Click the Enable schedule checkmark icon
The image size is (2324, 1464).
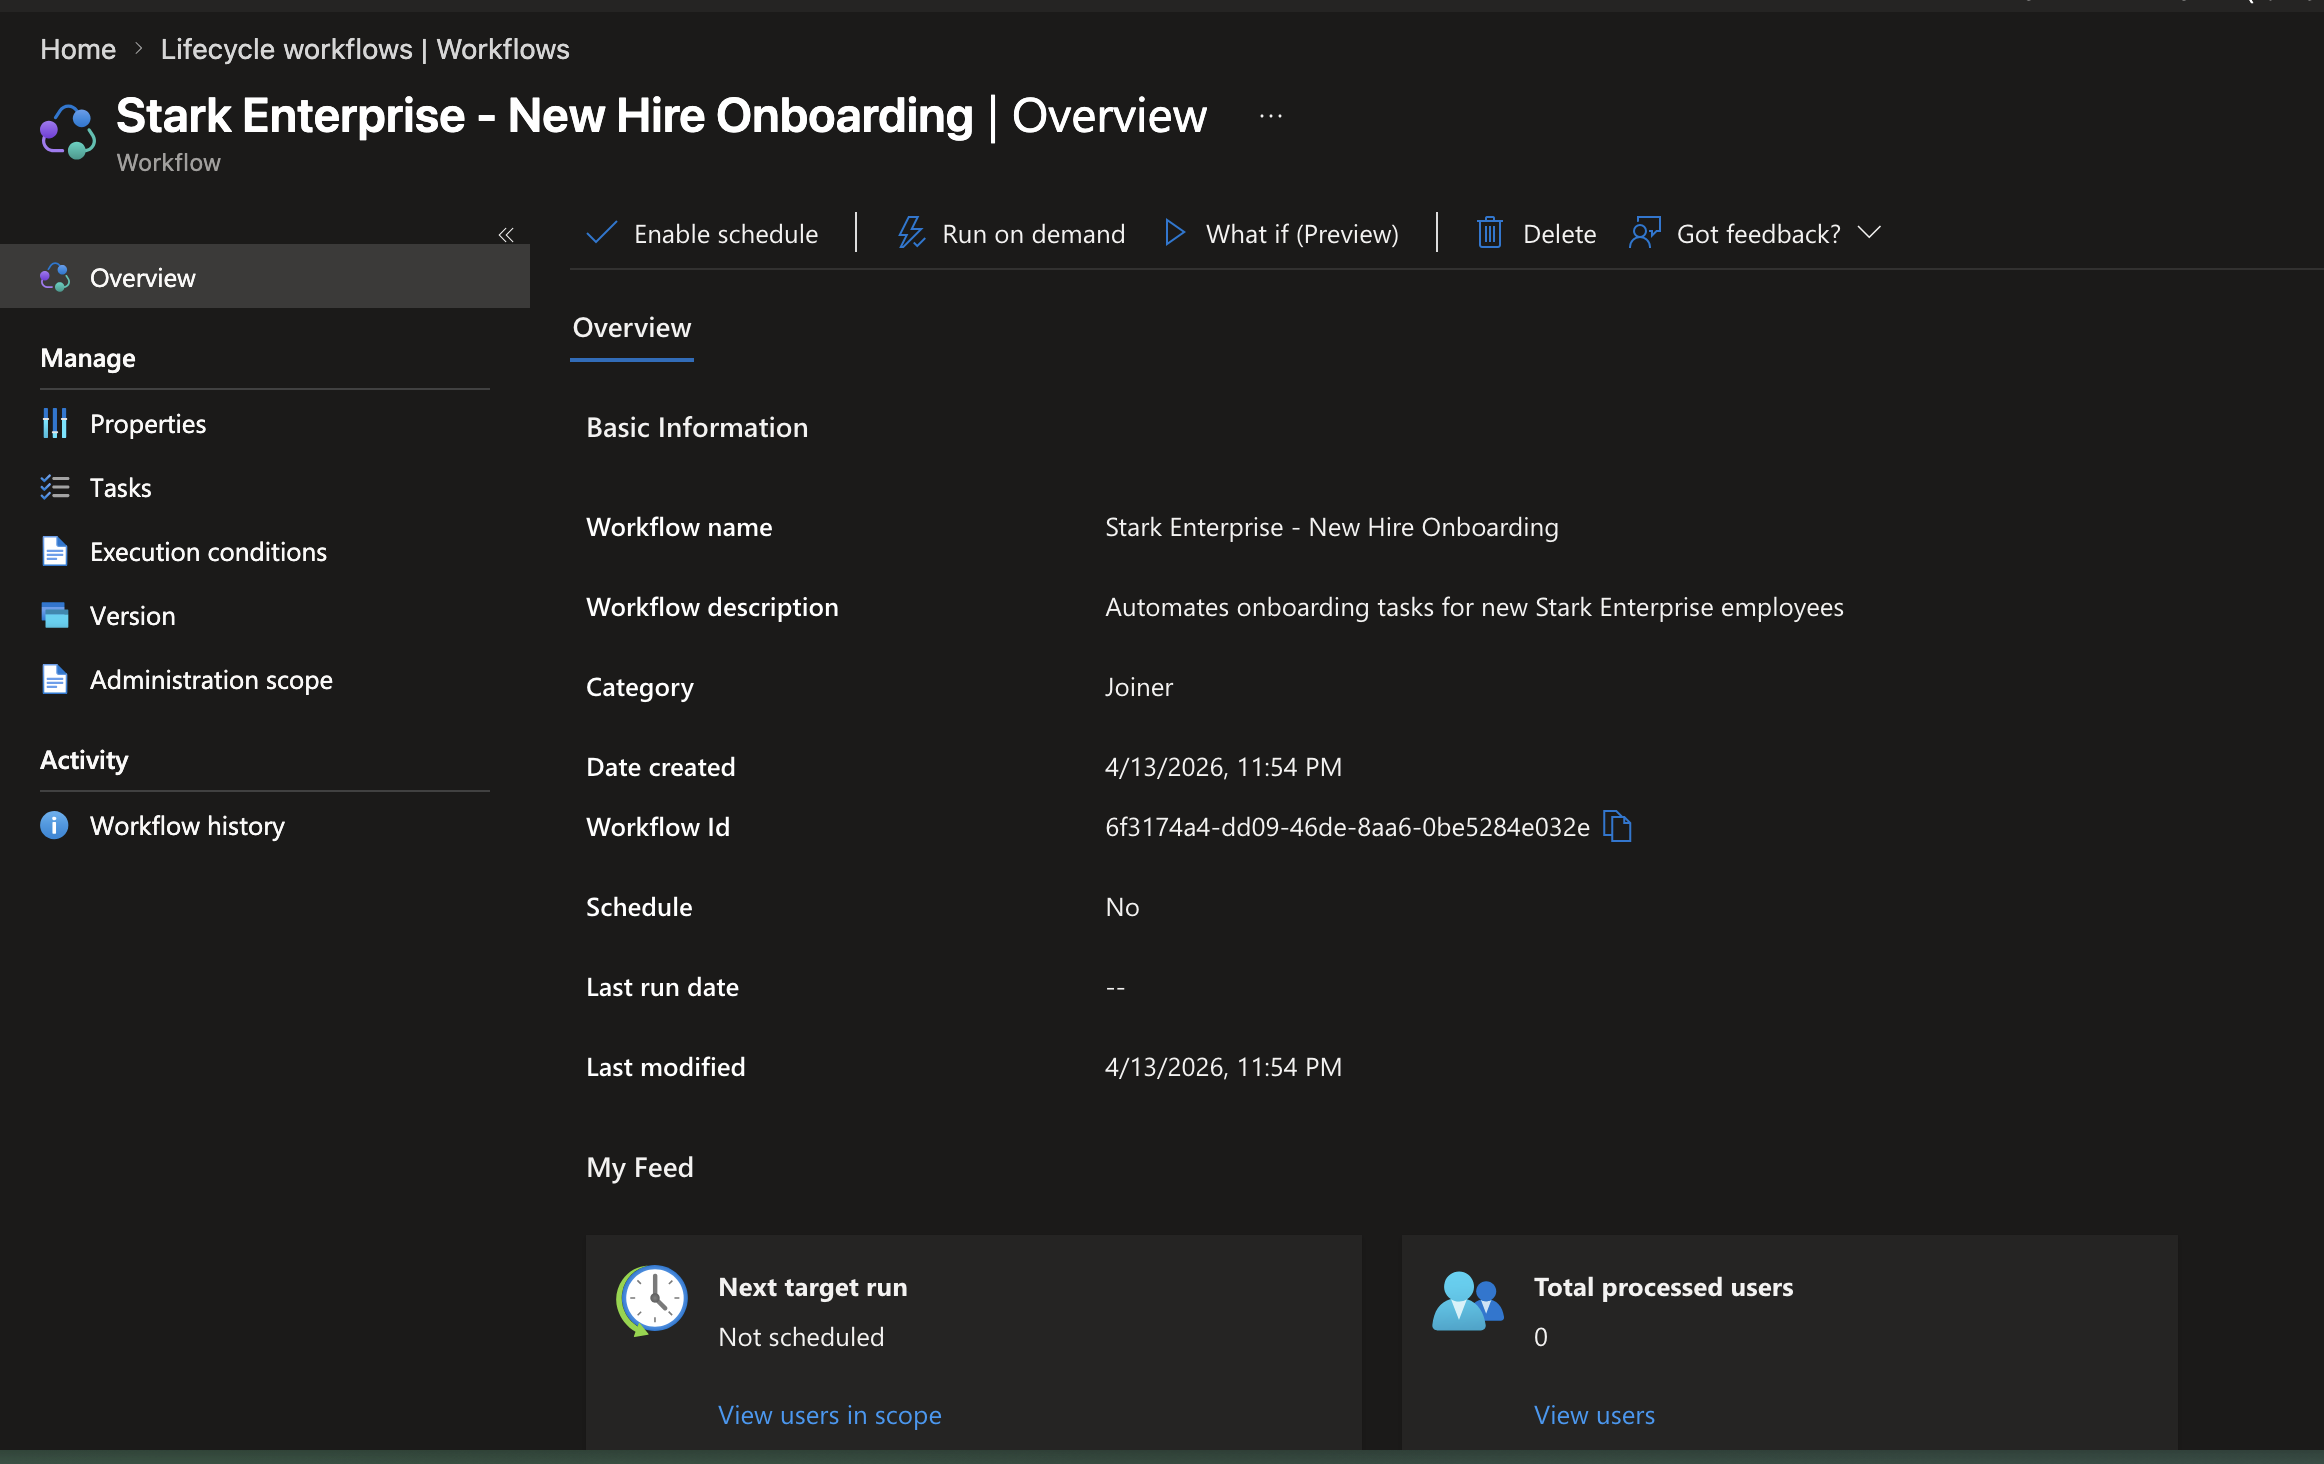coord(602,233)
